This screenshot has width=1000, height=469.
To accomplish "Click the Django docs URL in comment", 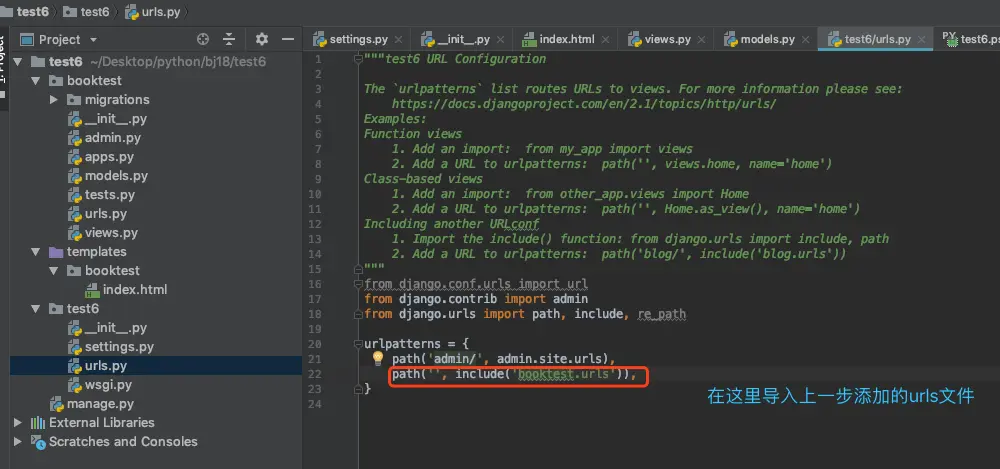I will coord(584,104).
